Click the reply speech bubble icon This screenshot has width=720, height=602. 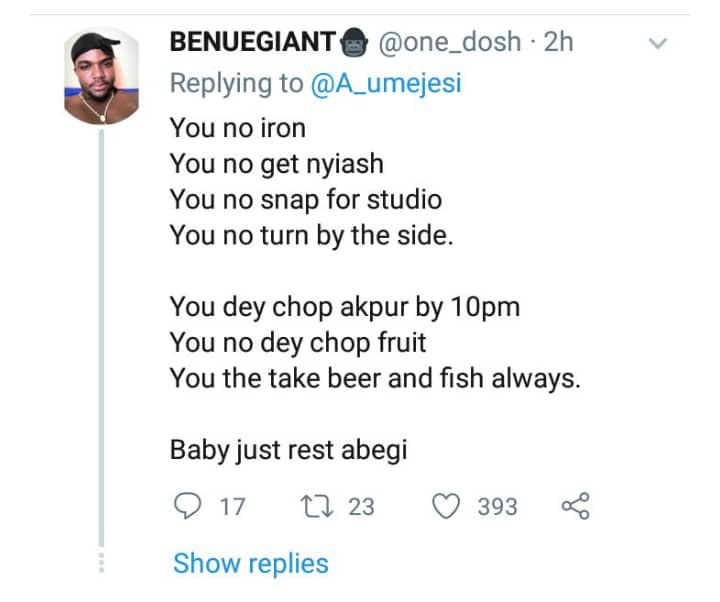(x=187, y=507)
